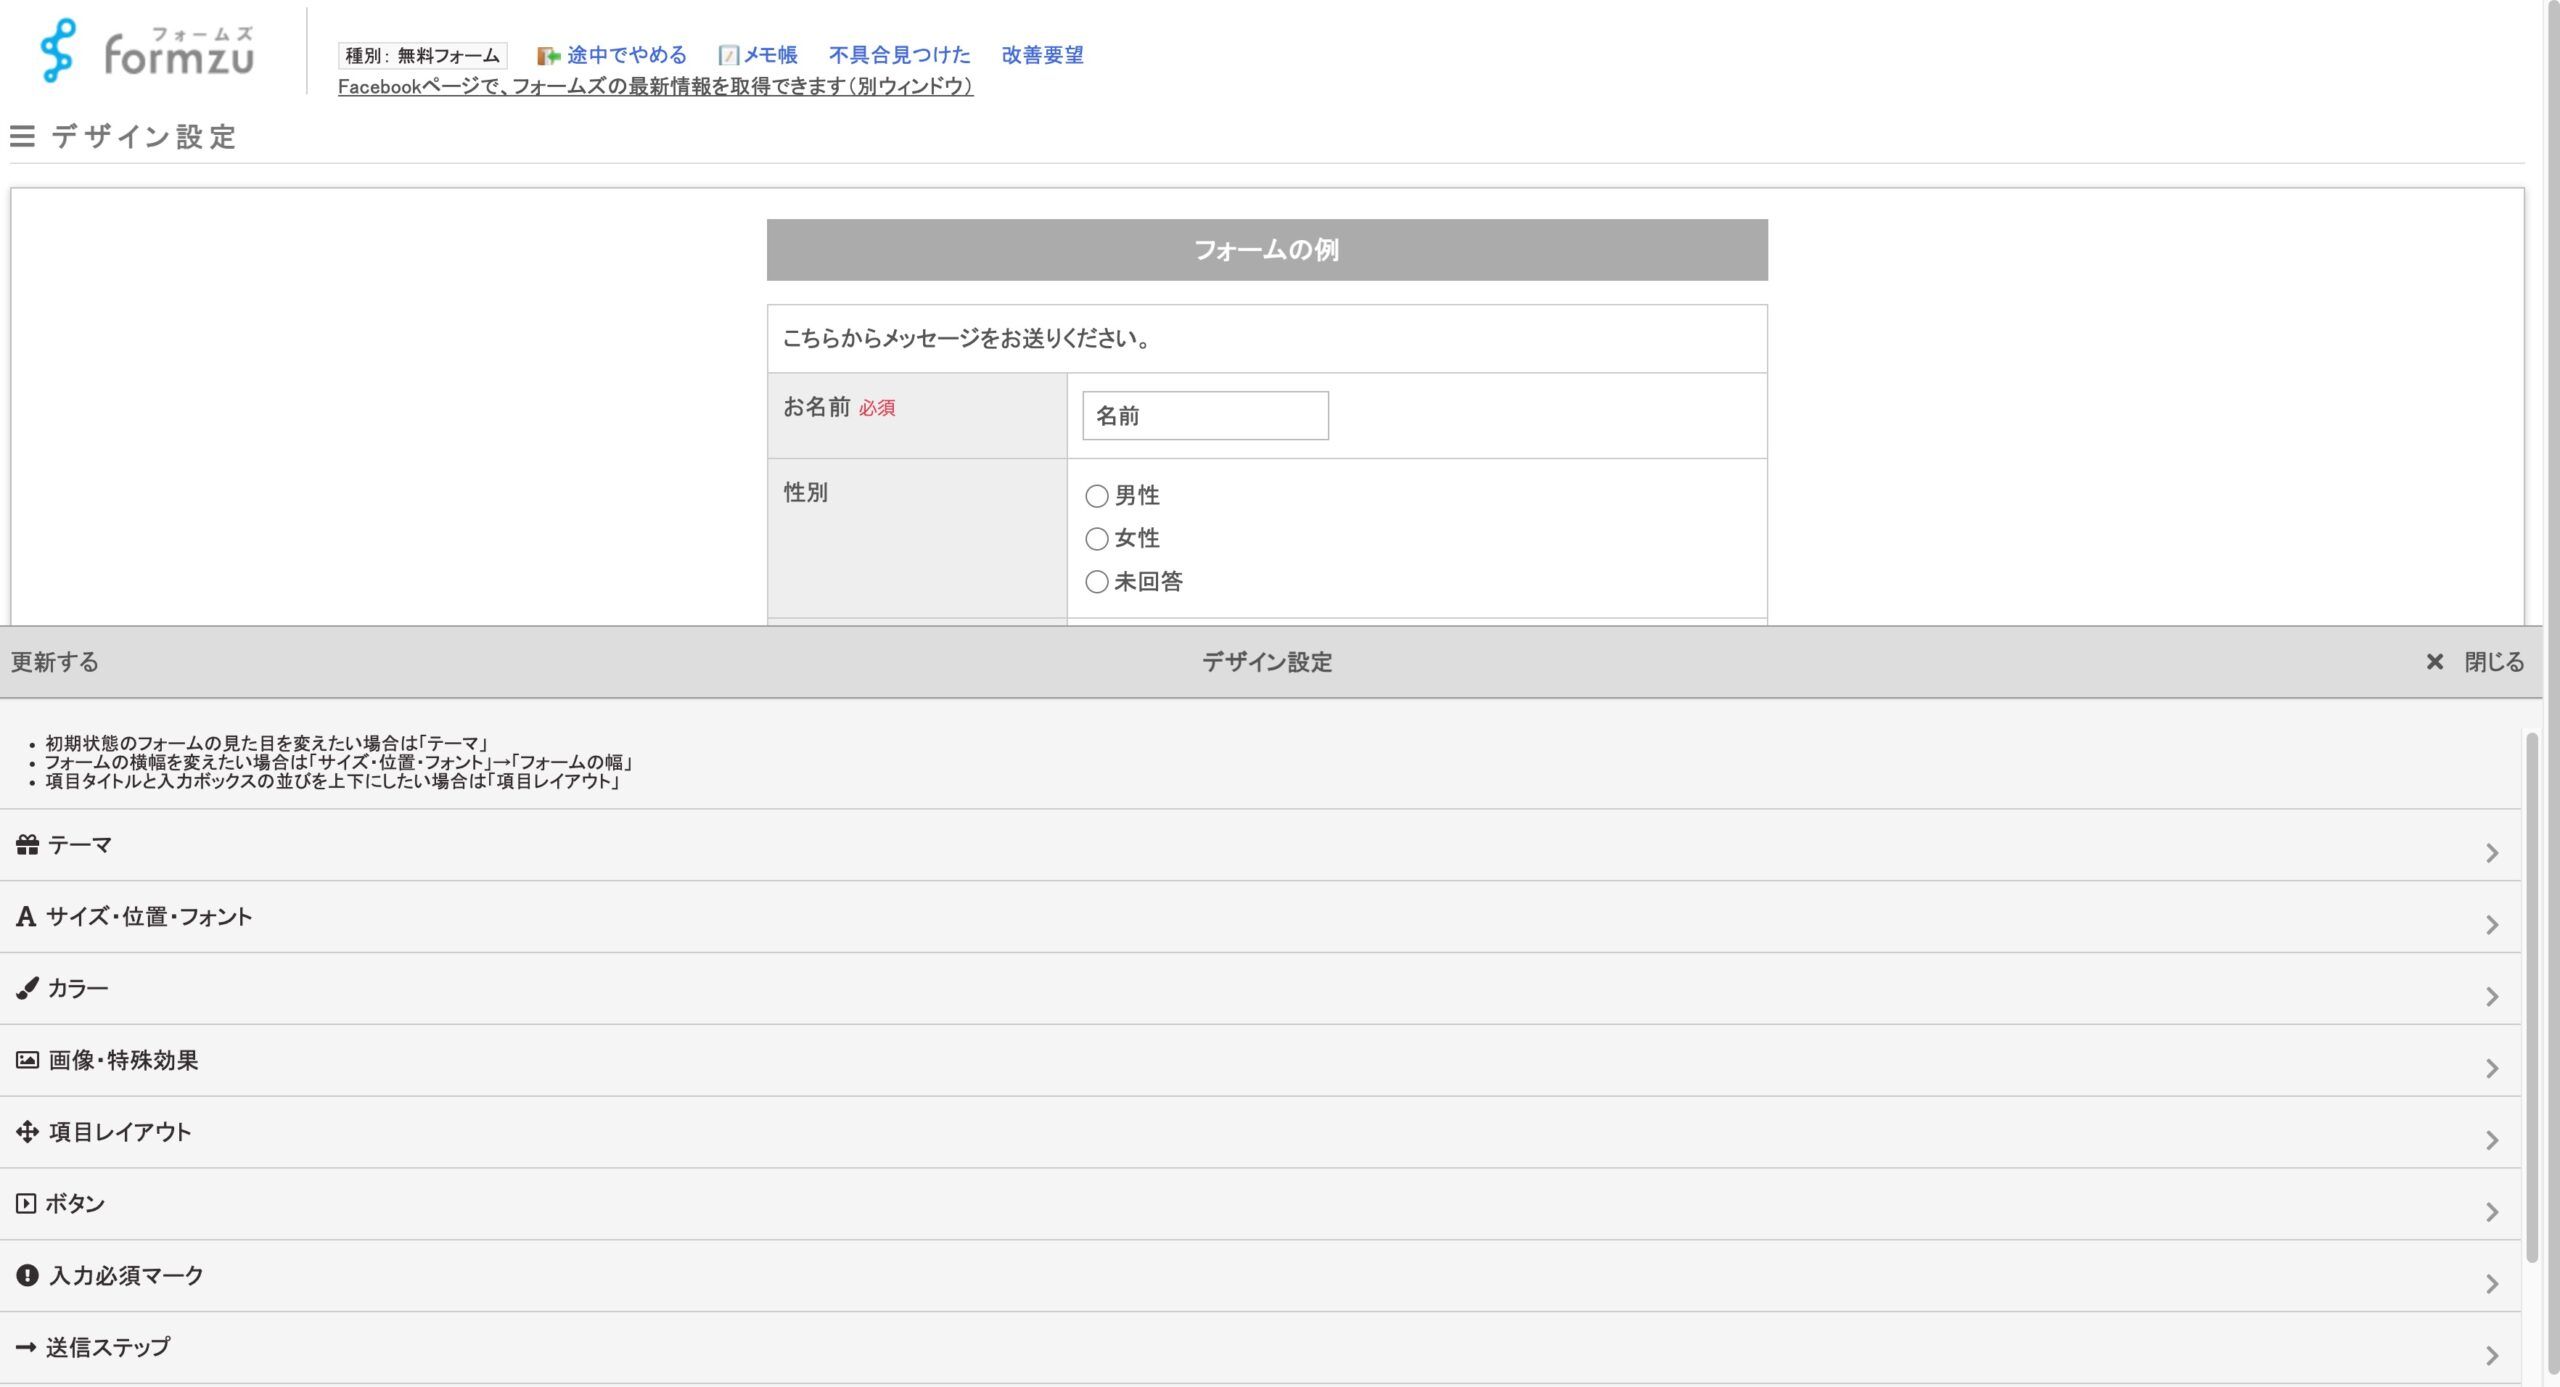The width and height of the screenshot is (2560, 1387).
Task: Click the exclamation icon for 入力必須マーク
Action: tap(25, 1275)
